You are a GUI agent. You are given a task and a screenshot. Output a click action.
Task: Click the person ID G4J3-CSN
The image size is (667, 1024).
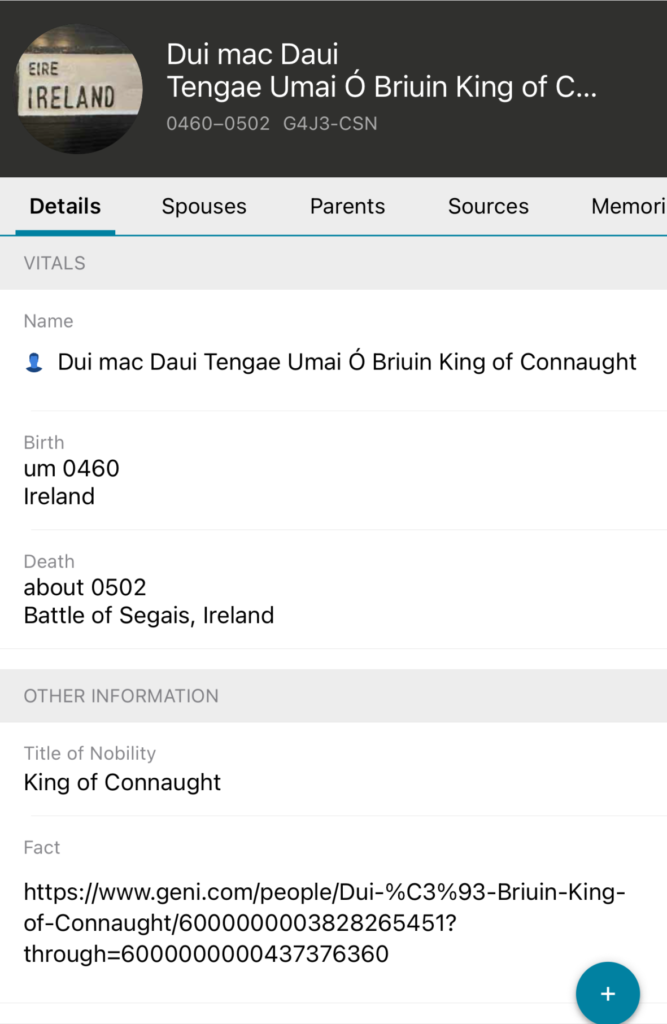pos(329,124)
